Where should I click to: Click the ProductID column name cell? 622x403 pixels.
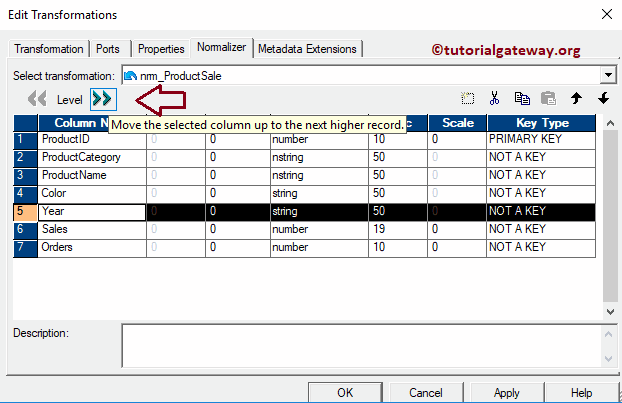[92, 140]
